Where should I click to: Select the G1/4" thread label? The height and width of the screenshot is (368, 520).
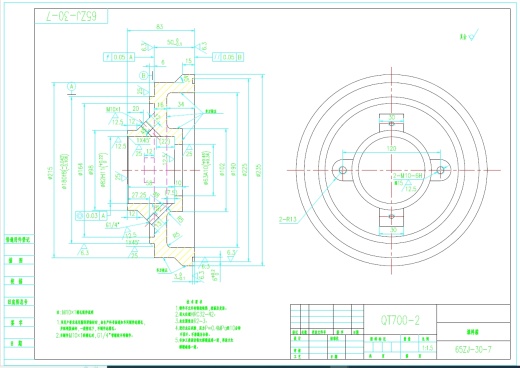(x=112, y=225)
